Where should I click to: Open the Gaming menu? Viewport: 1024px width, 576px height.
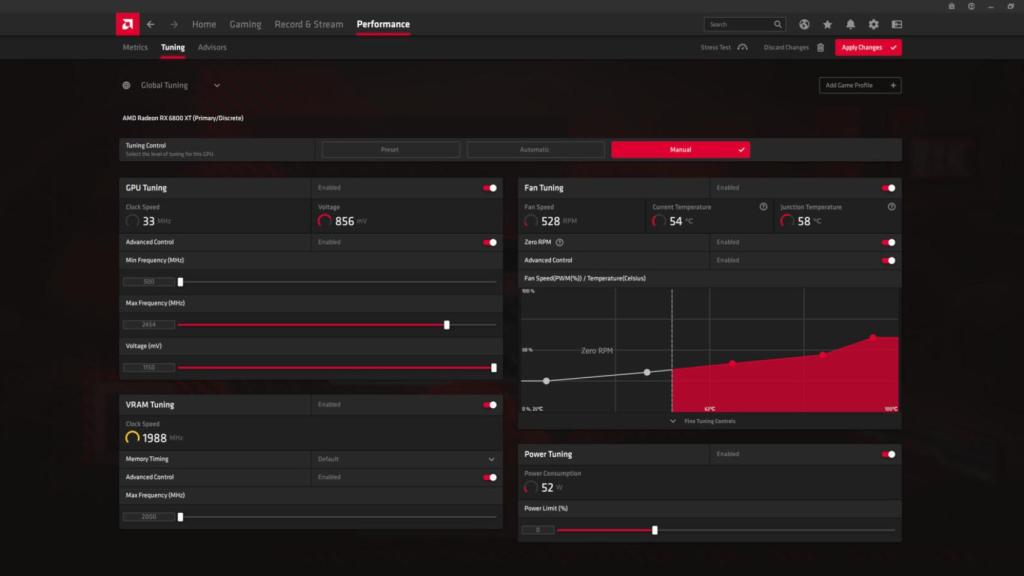coord(245,23)
